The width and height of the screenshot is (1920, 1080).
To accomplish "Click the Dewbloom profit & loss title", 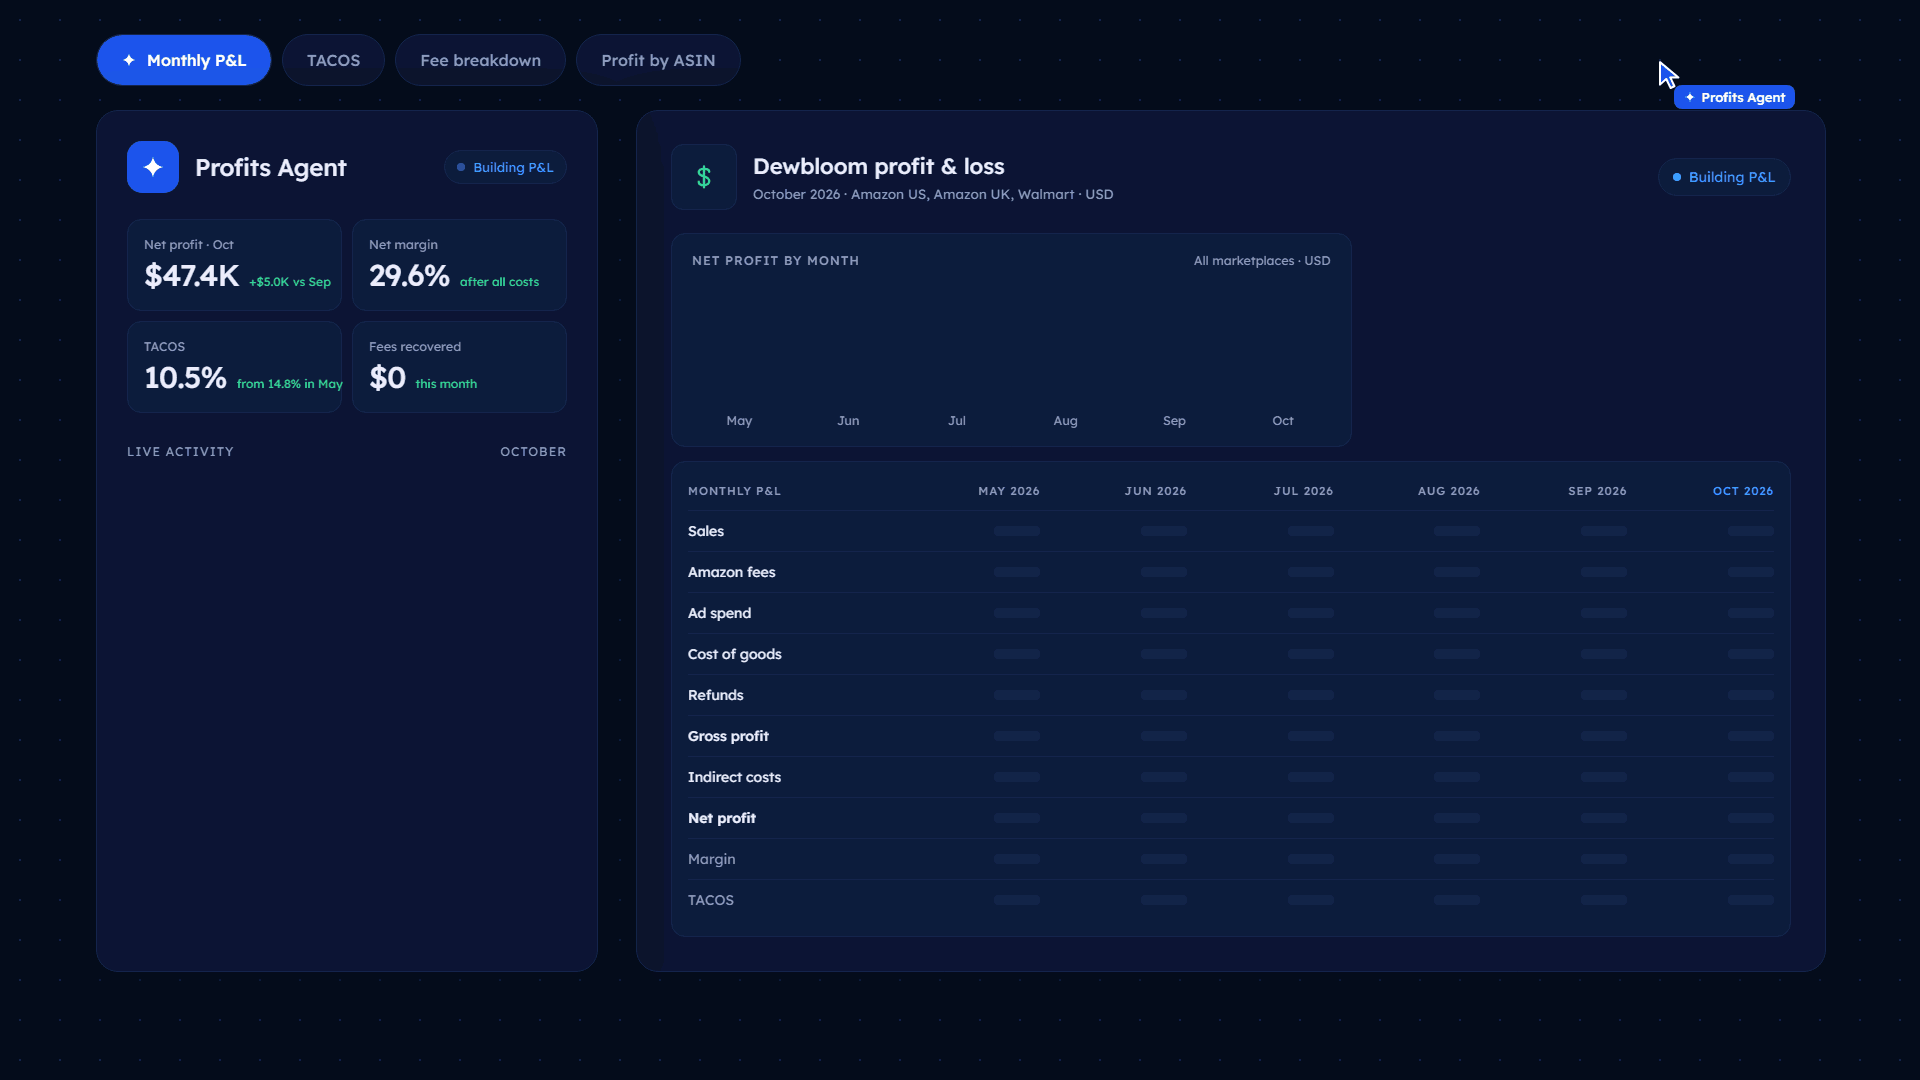I will click(x=878, y=166).
